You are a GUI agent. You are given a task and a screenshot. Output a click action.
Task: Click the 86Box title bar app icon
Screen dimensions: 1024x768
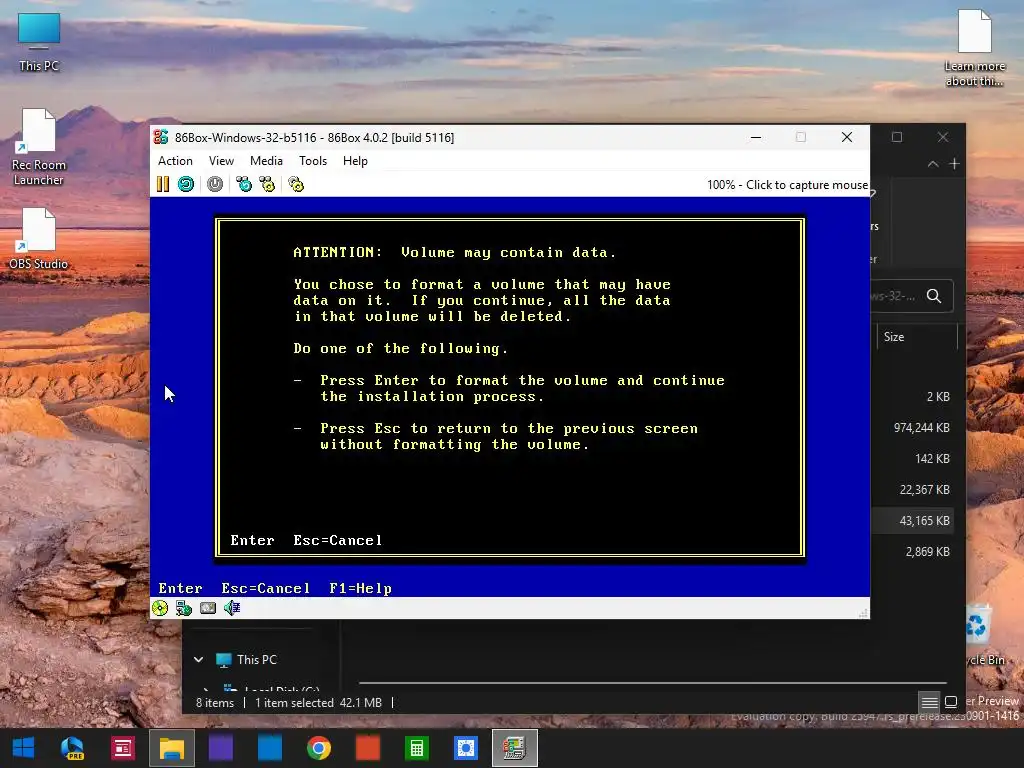point(161,137)
